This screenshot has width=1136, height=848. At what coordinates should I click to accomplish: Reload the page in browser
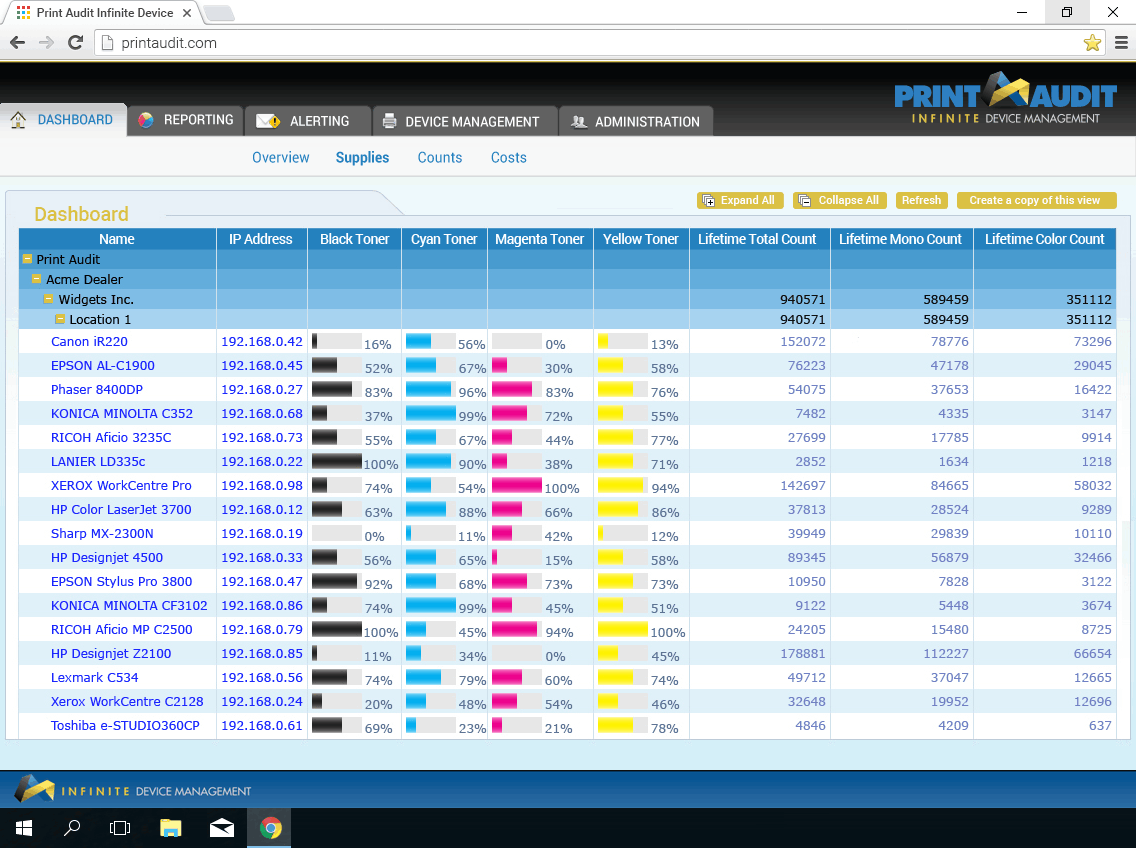(75, 43)
